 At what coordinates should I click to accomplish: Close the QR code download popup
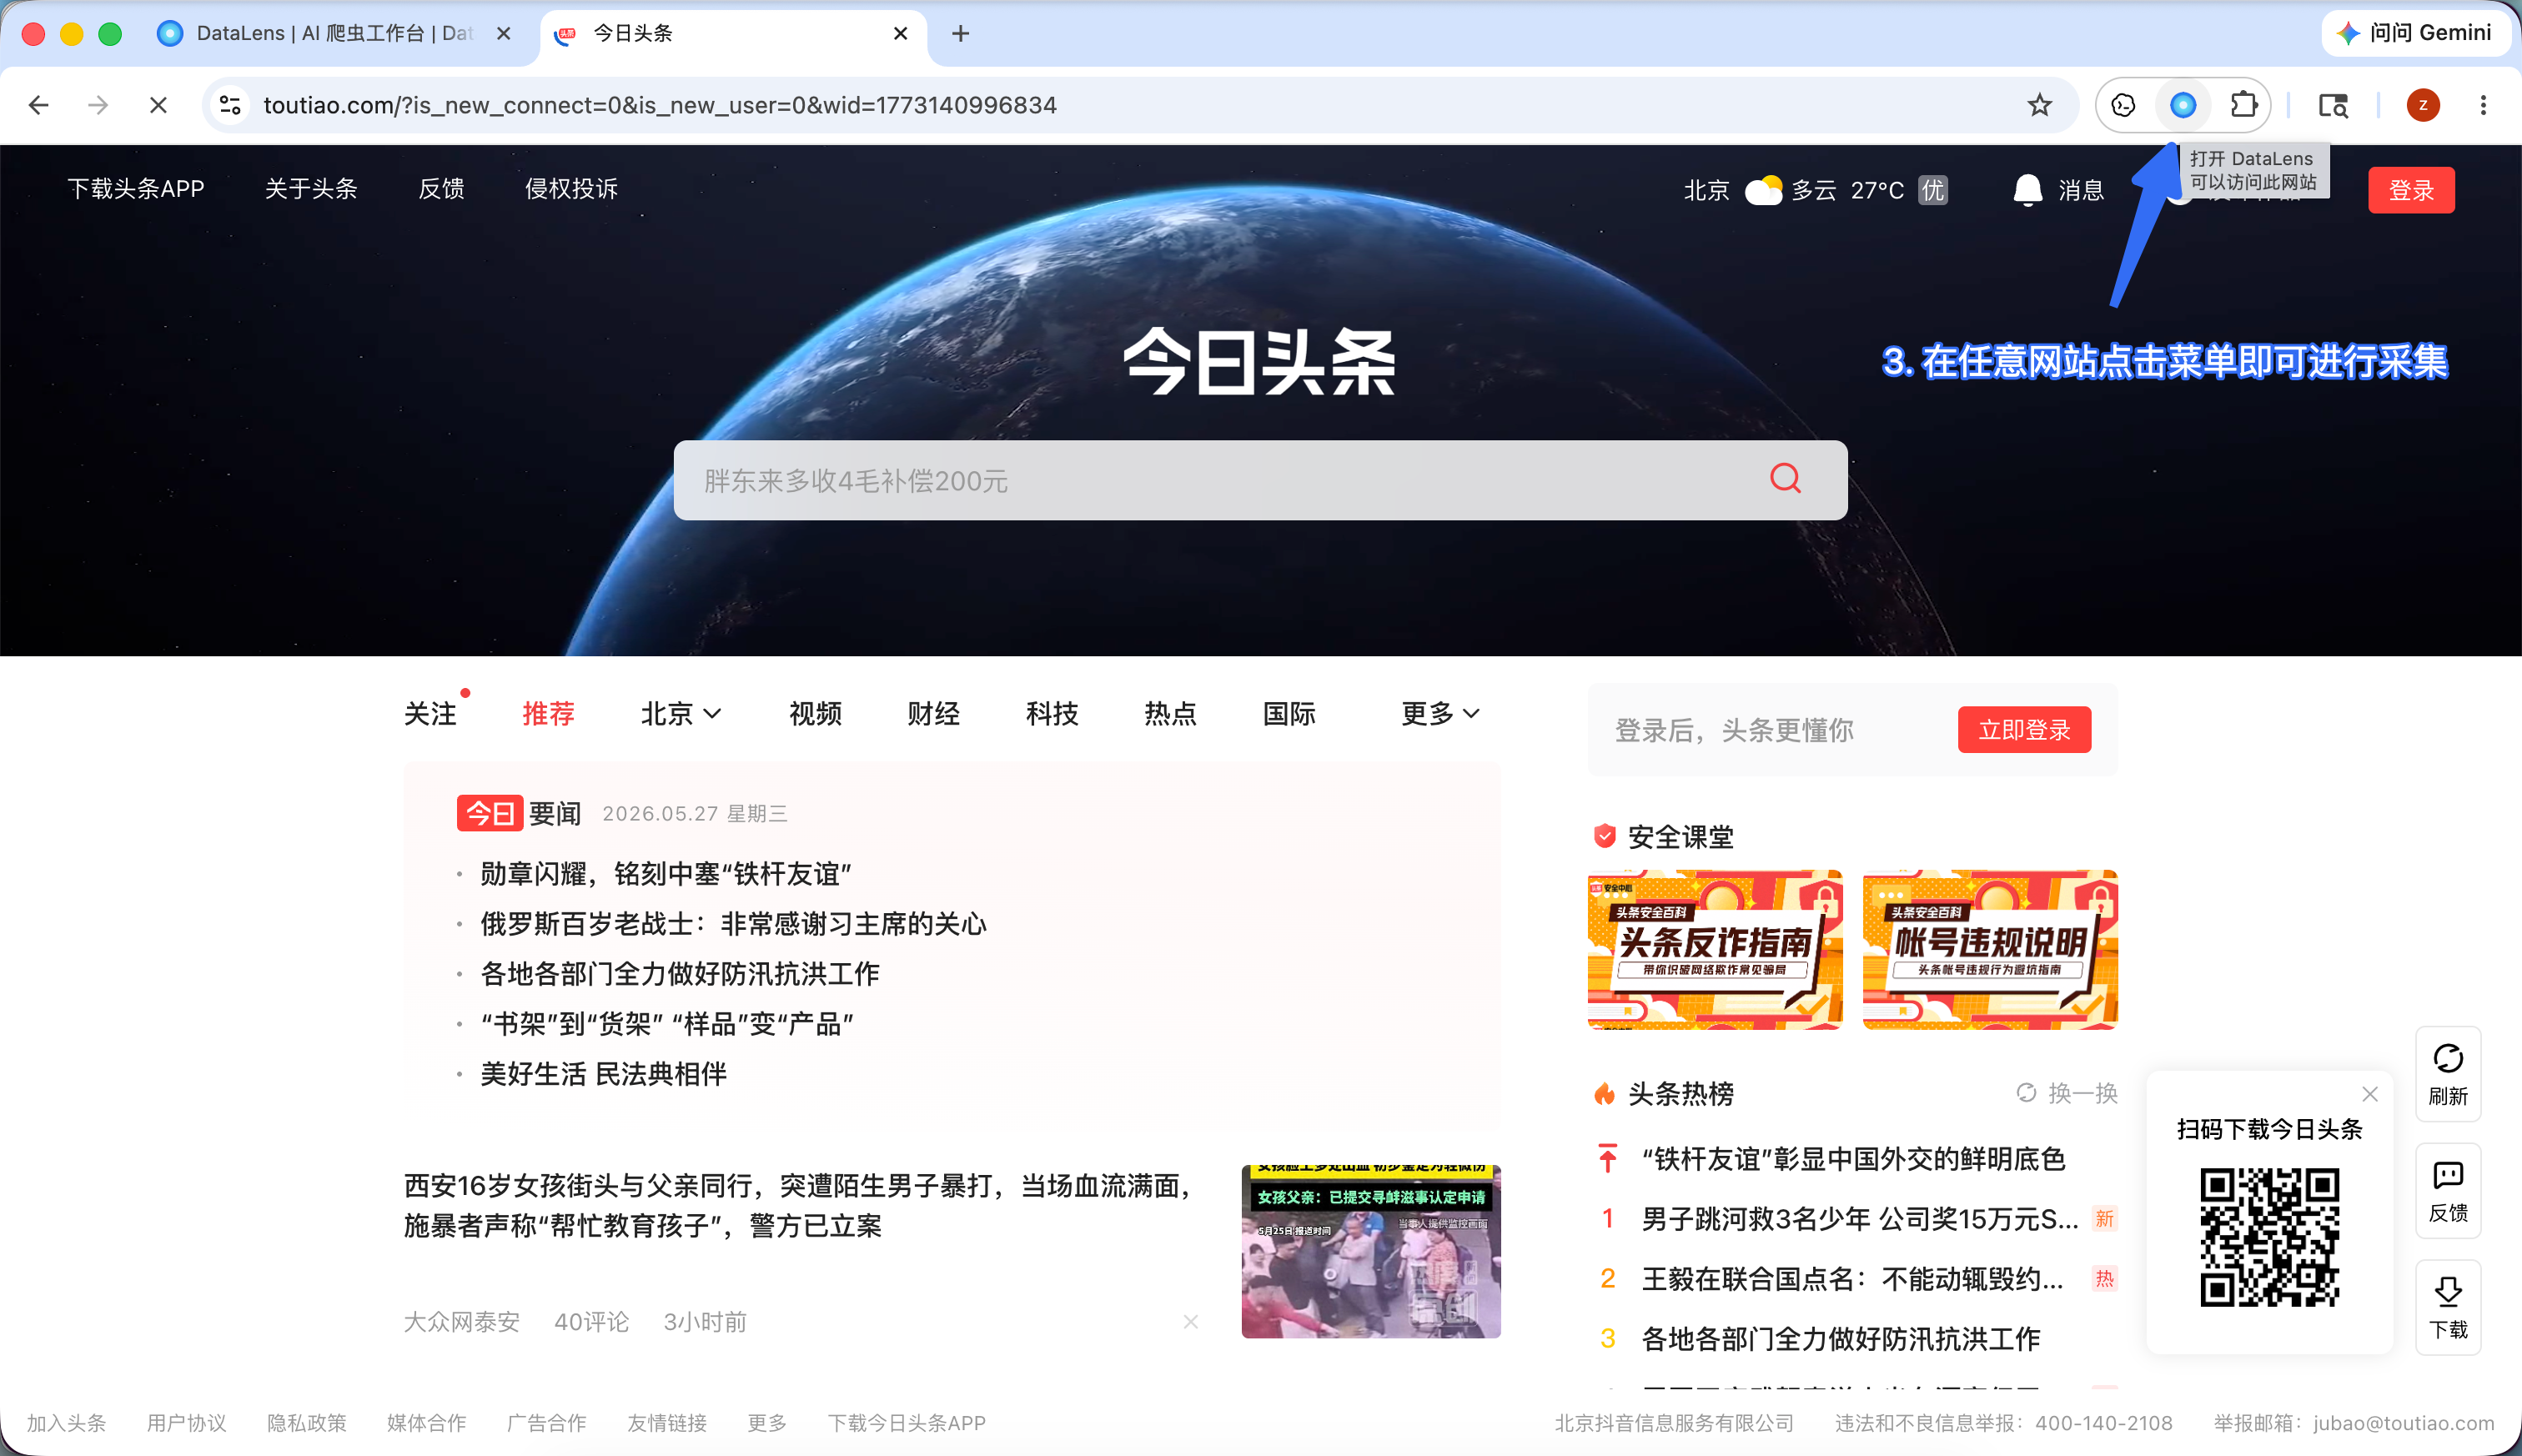(2369, 1093)
